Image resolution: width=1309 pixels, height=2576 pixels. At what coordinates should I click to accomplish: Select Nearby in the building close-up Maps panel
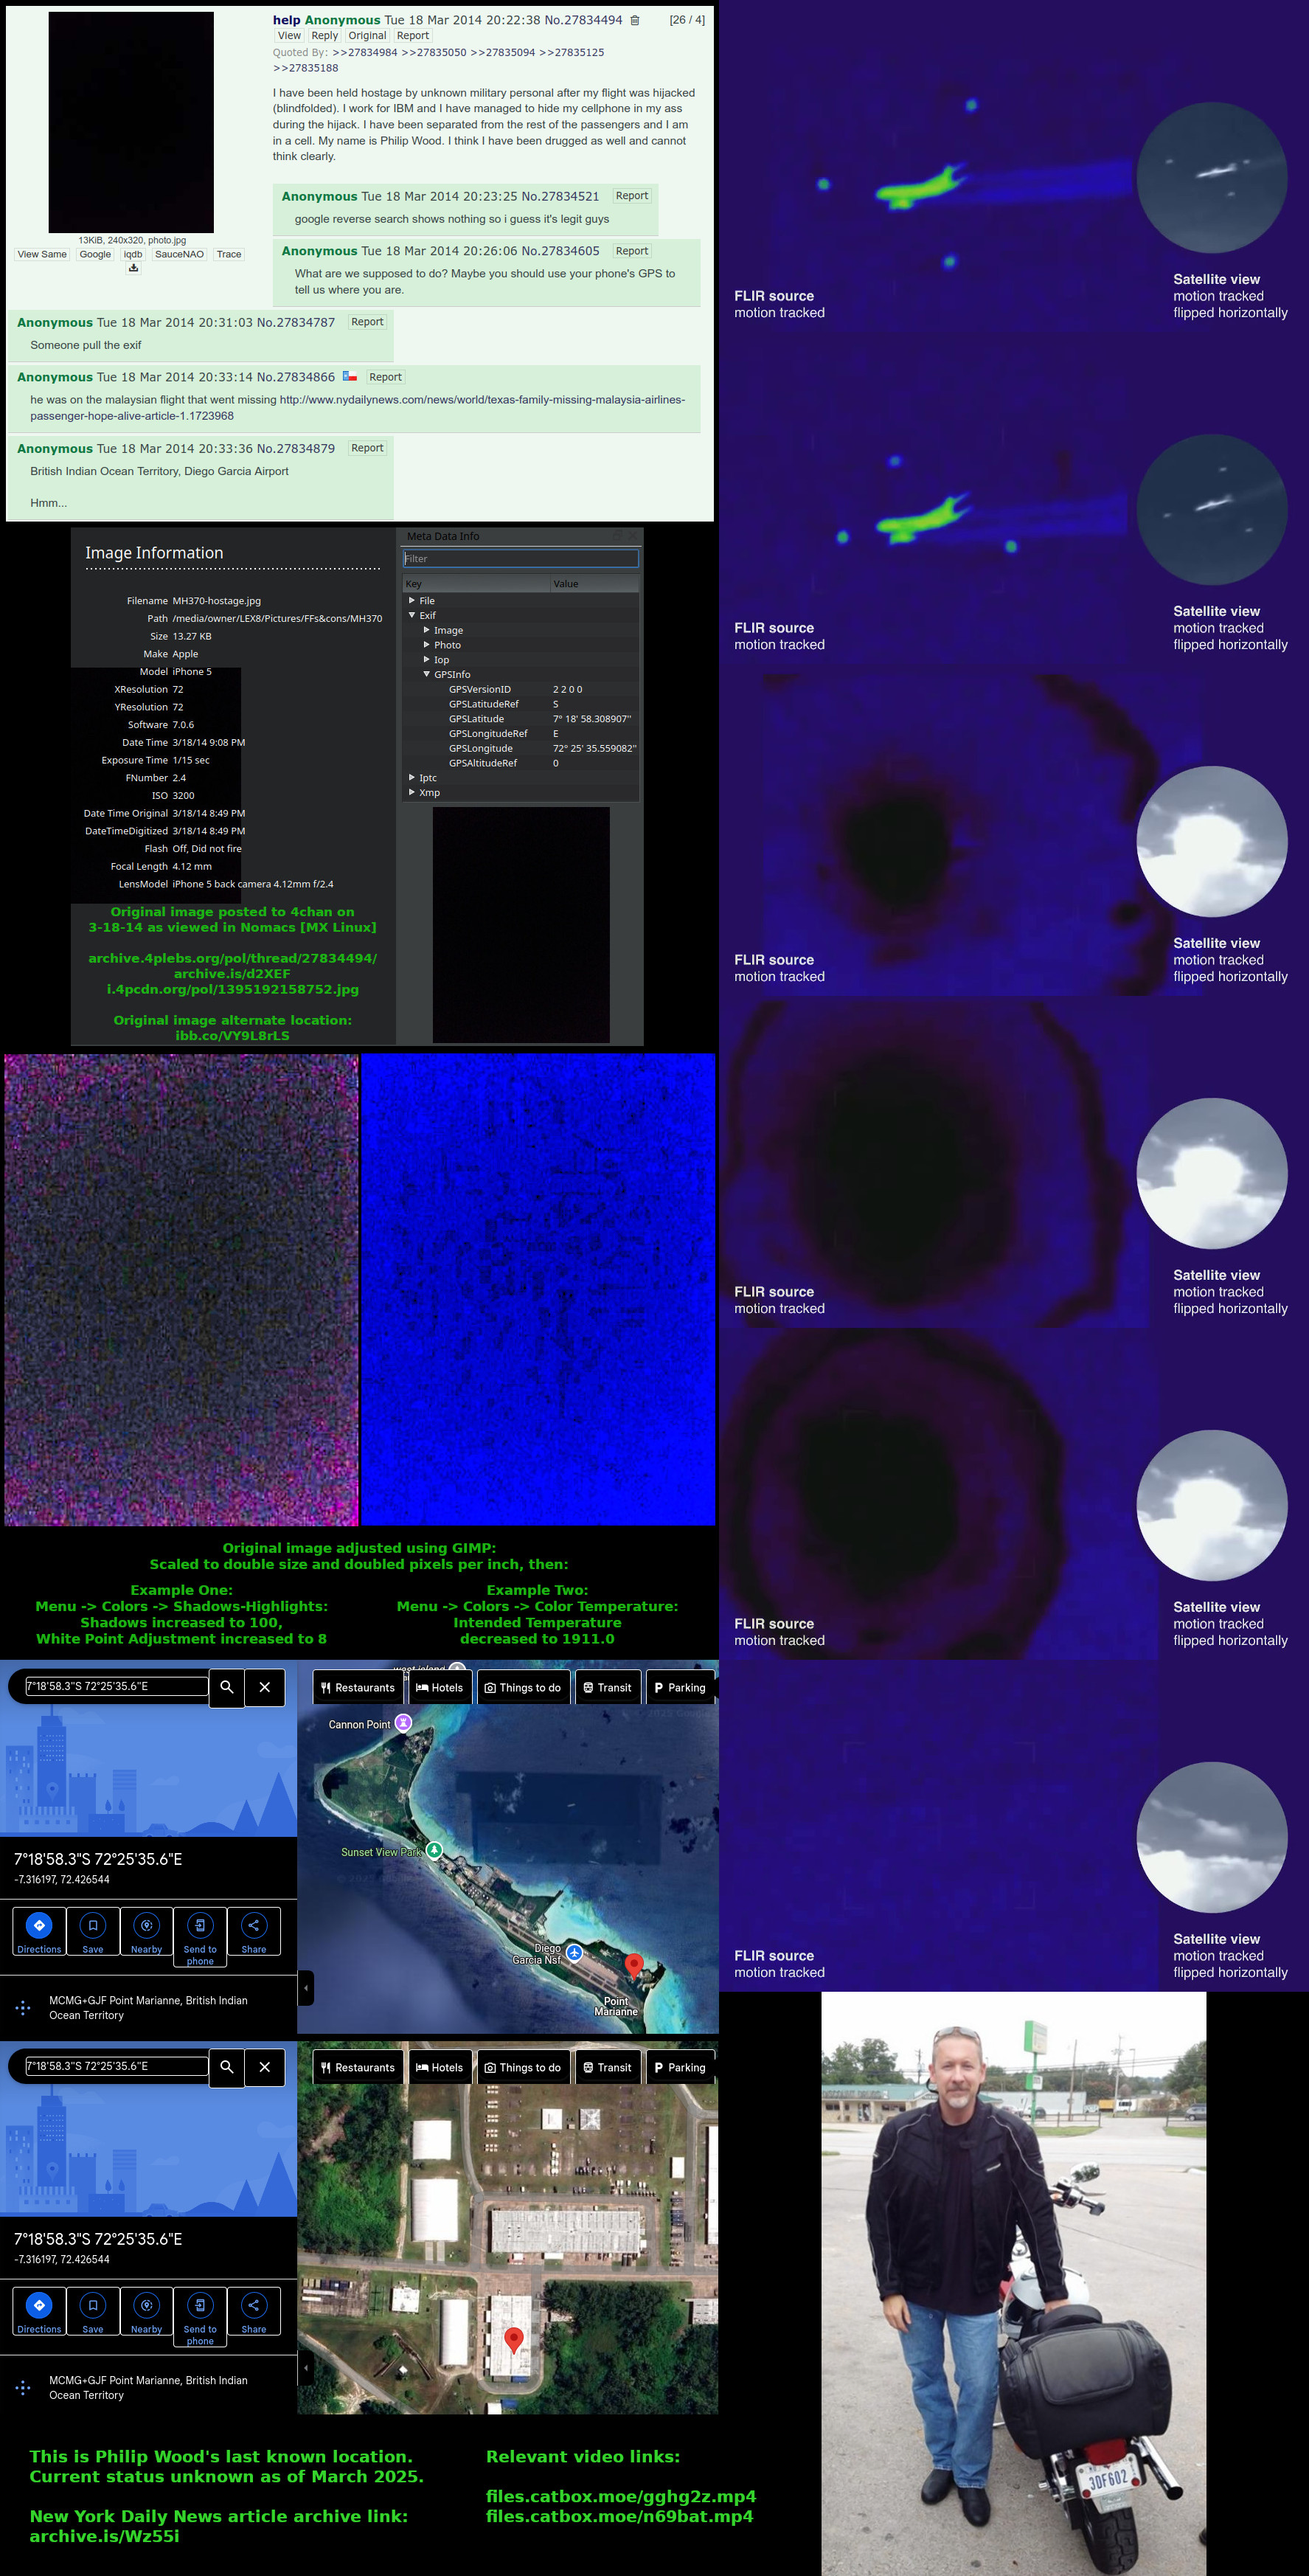click(146, 2311)
